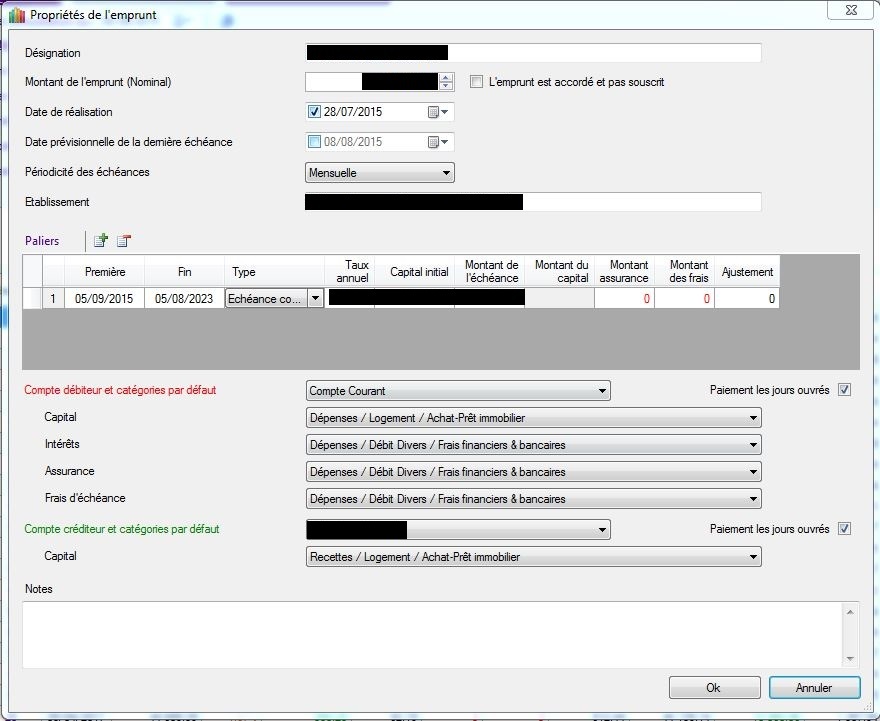Screen dimensions: 880x721
Task: Click the Annuler button
Action: click(814, 688)
